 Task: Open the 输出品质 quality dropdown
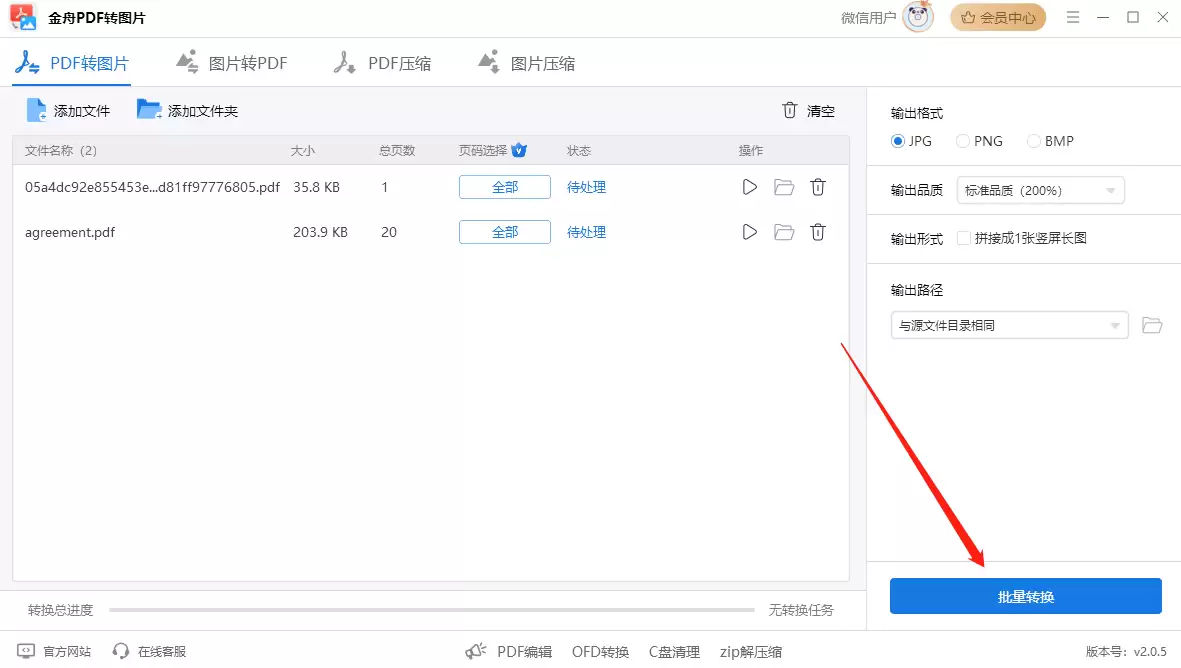(1040, 189)
